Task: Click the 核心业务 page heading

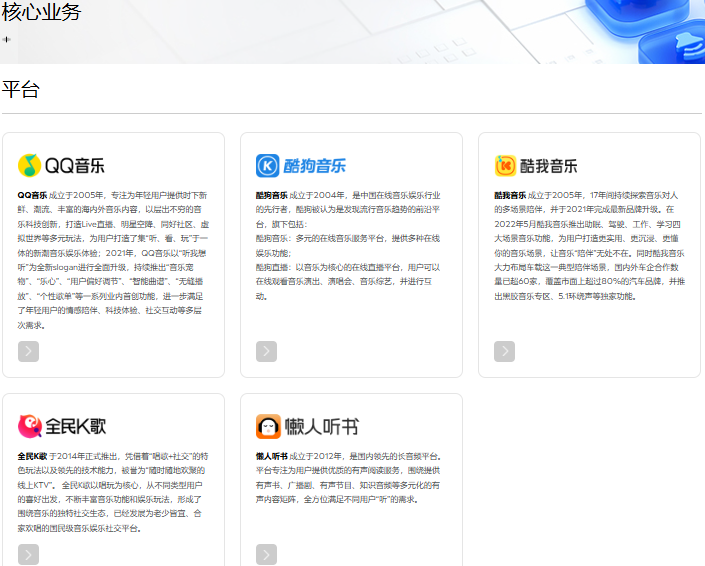Action: (41, 12)
